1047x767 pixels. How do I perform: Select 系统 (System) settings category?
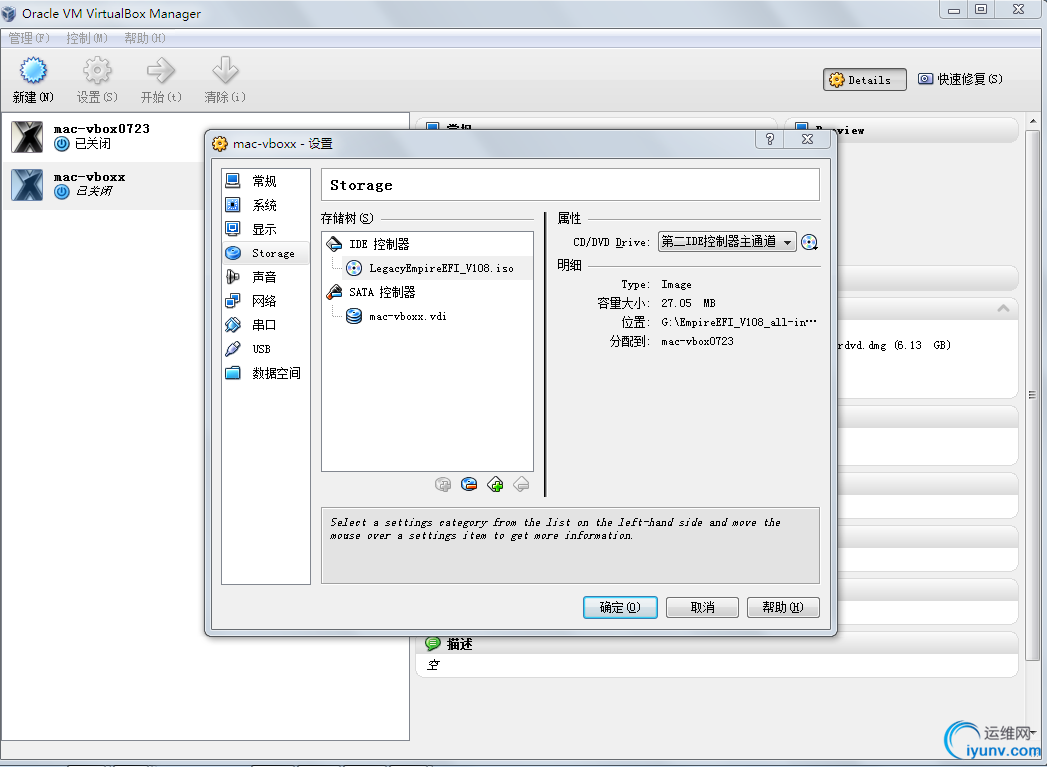[x=266, y=205]
